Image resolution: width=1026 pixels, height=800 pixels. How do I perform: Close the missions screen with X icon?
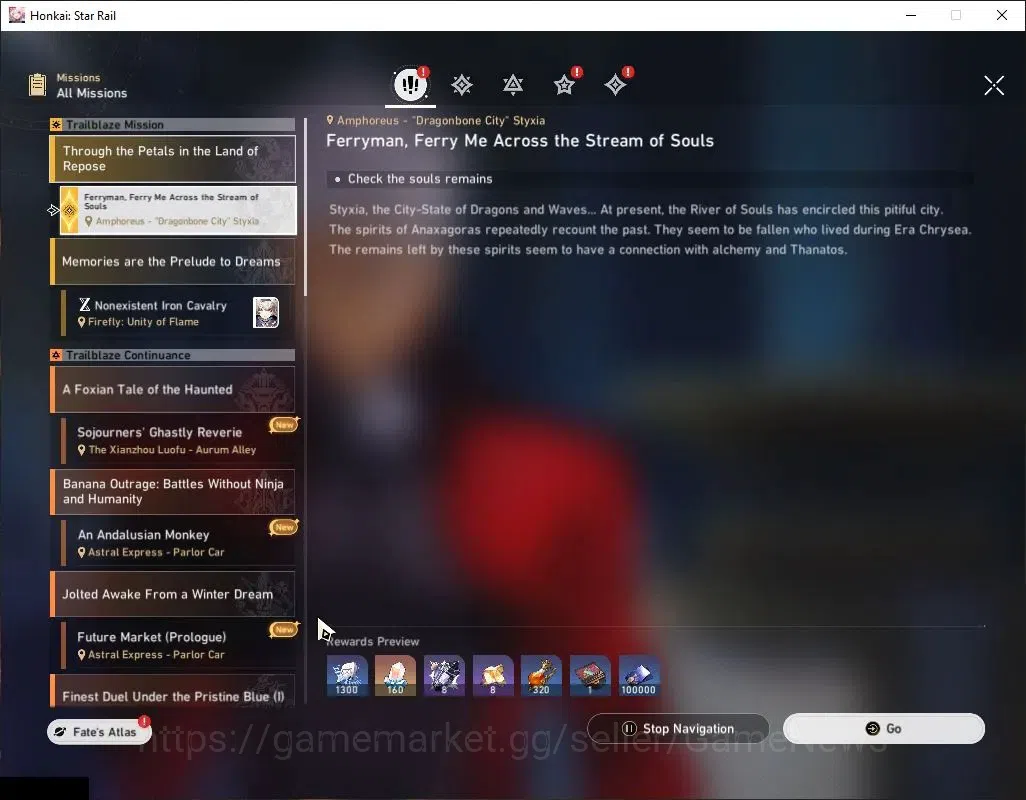point(993,85)
